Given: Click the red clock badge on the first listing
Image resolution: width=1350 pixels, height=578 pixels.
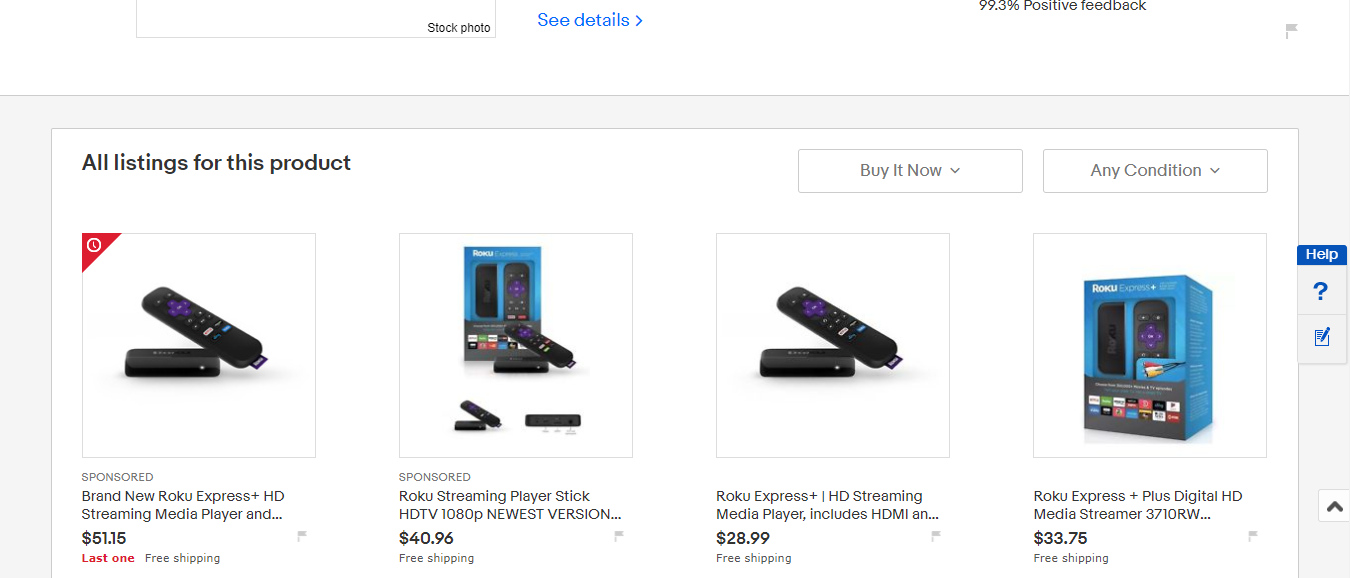Looking at the screenshot, I should tap(92, 244).
